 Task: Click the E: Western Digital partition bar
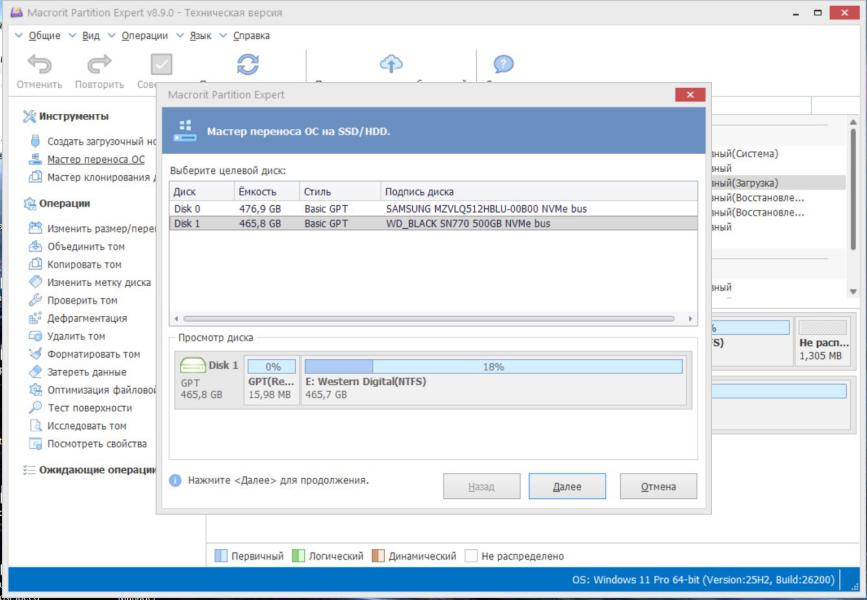[494, 381]
